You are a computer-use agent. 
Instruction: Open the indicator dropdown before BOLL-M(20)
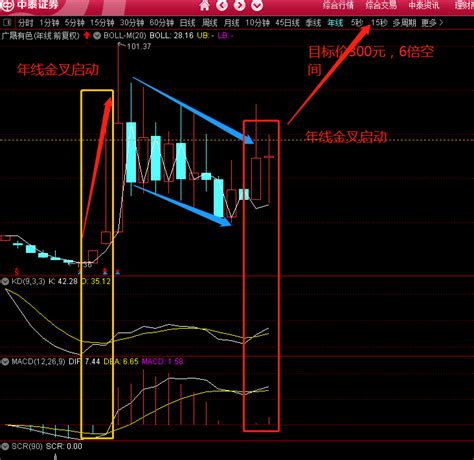(97, 35)
